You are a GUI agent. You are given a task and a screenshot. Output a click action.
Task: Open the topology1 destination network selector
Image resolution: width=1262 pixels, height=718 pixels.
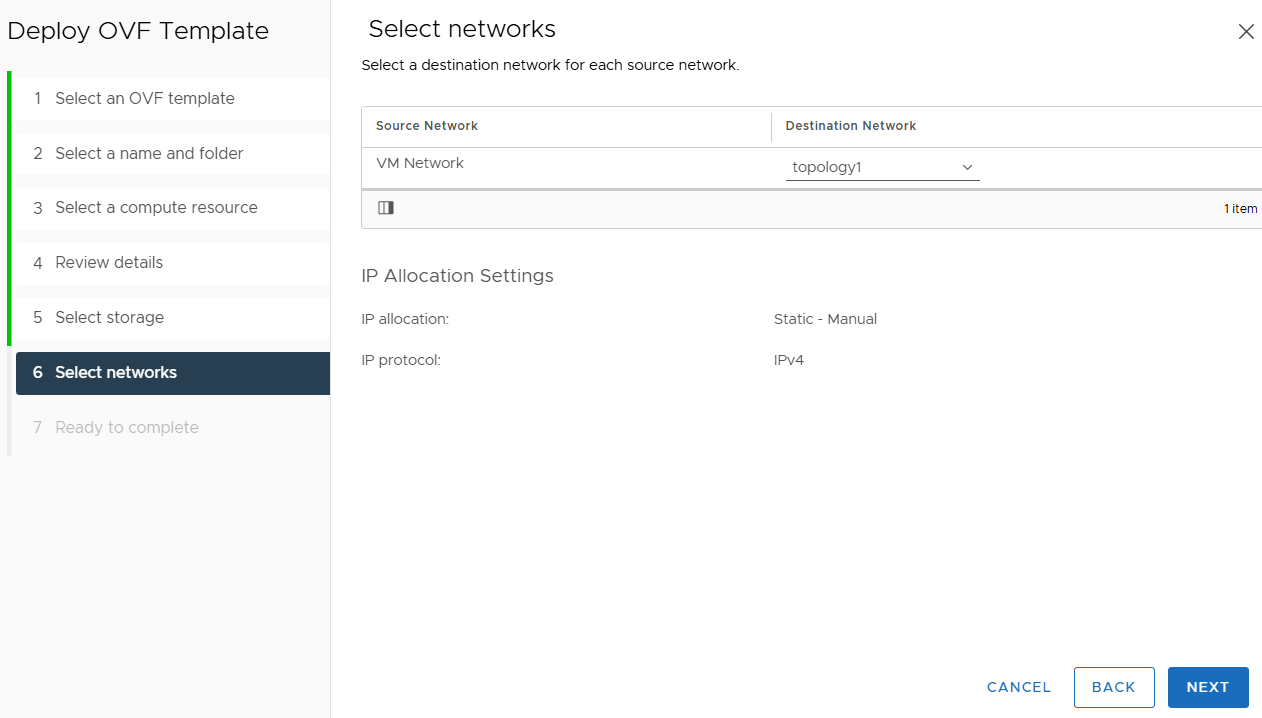(x=883, y=167)
